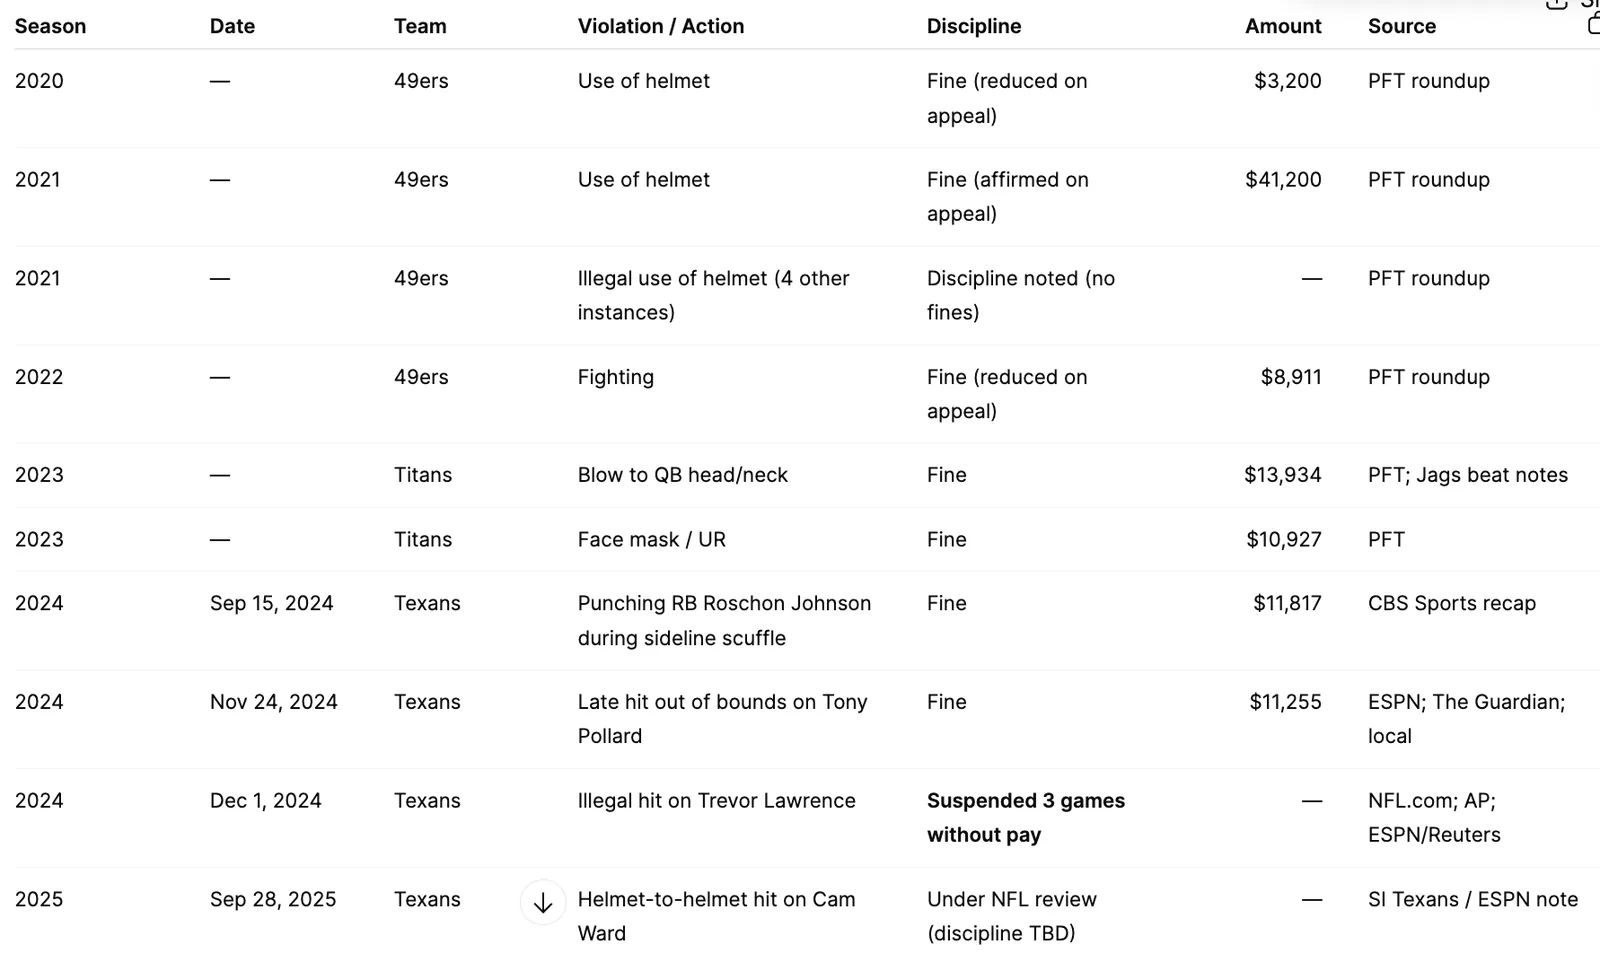Click the scroll-to-bottom down arrow button
Viewport: 1600px width, 962px height.
click(x=543, y=903)
